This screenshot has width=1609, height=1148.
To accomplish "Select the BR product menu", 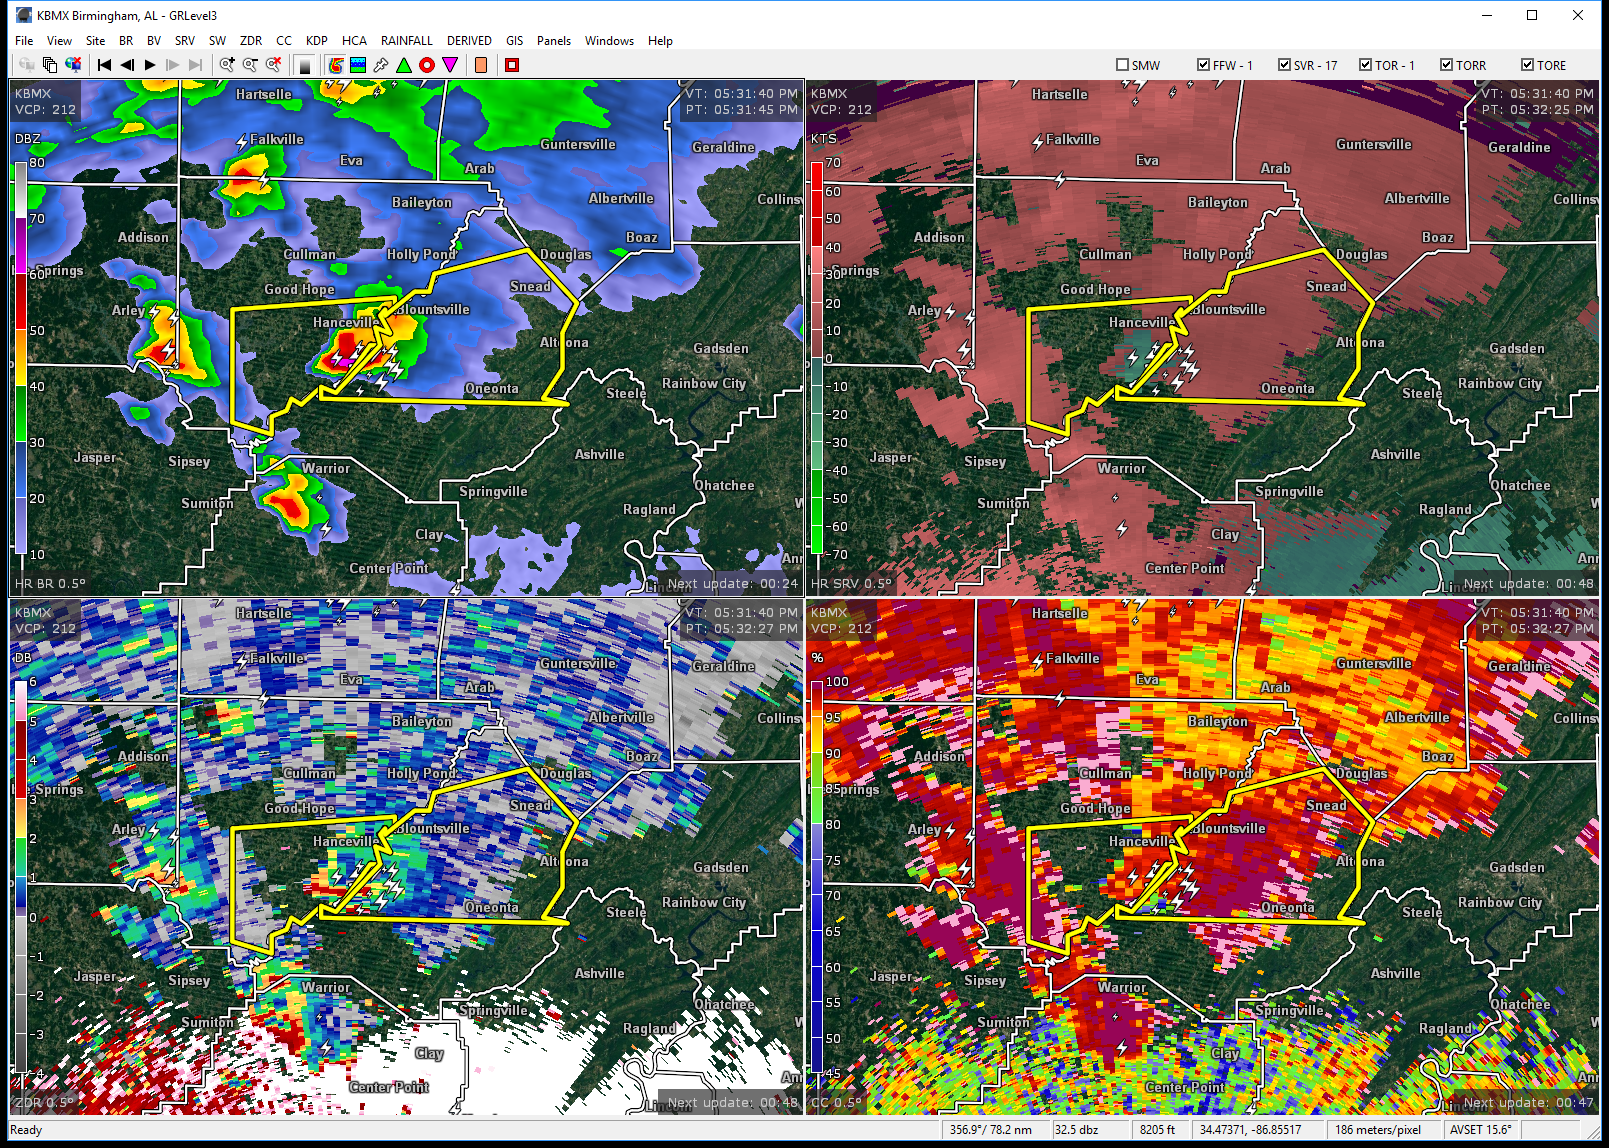I will tap(126, 41).
